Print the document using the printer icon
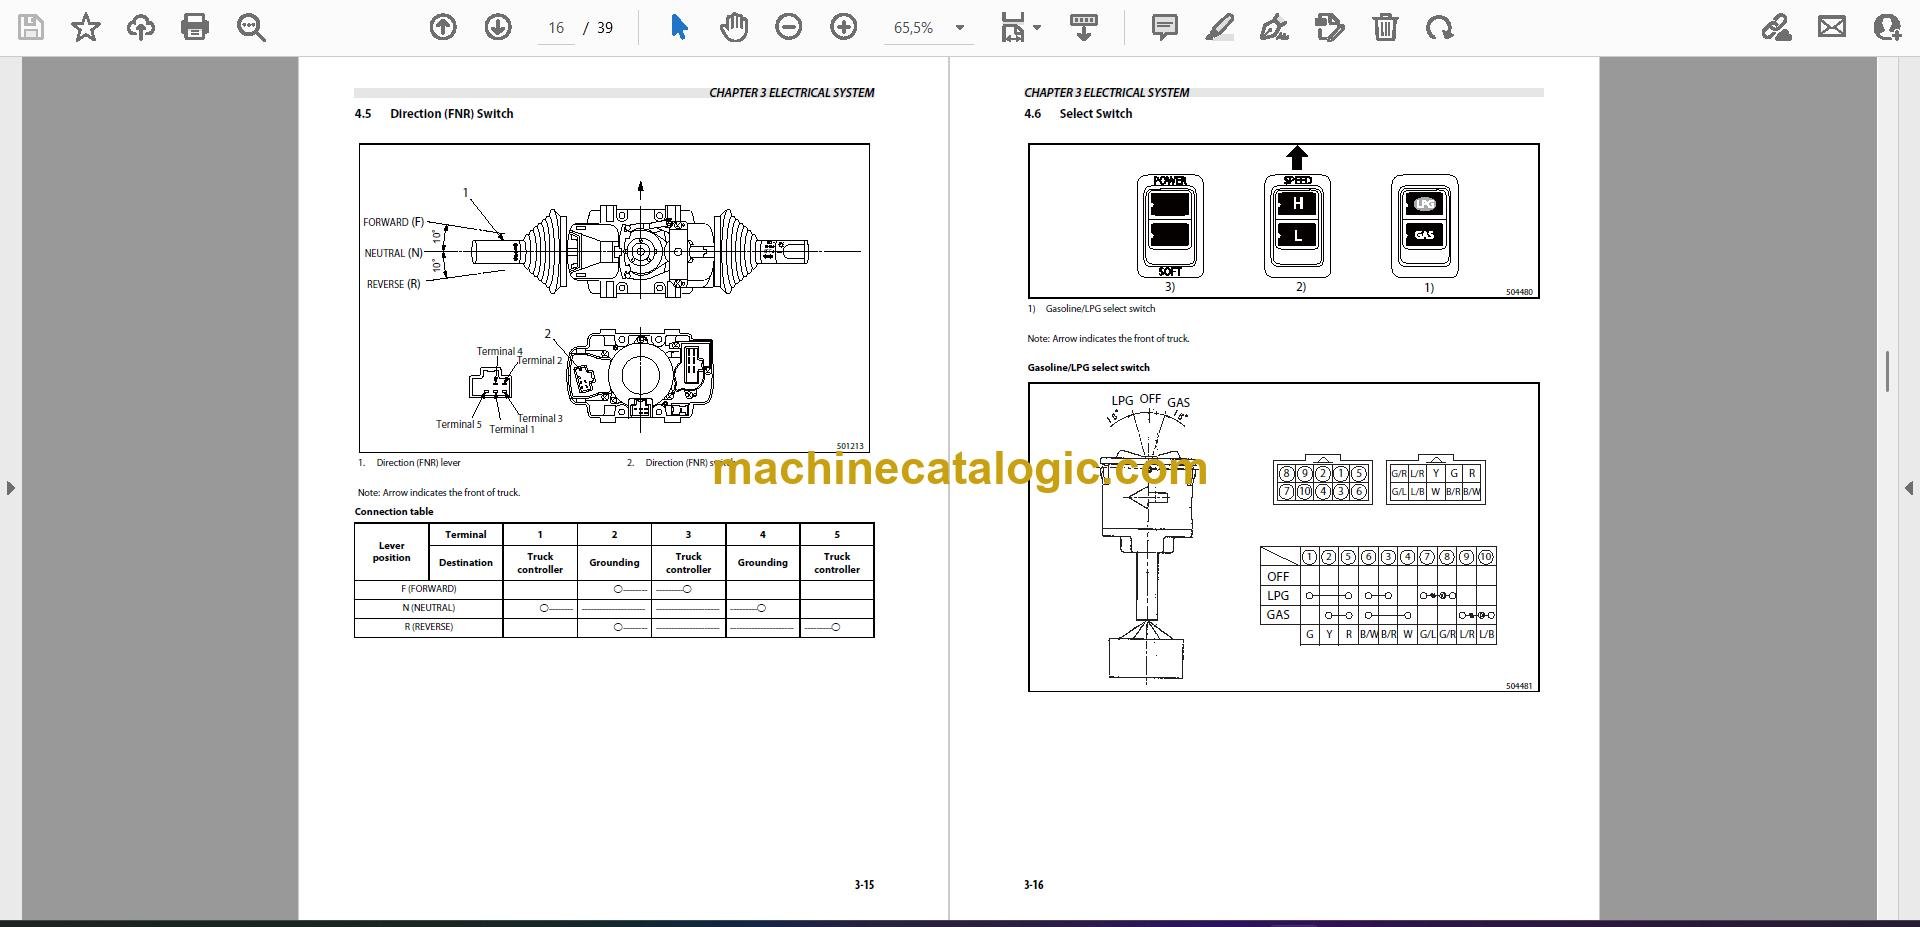 (195, 27)
